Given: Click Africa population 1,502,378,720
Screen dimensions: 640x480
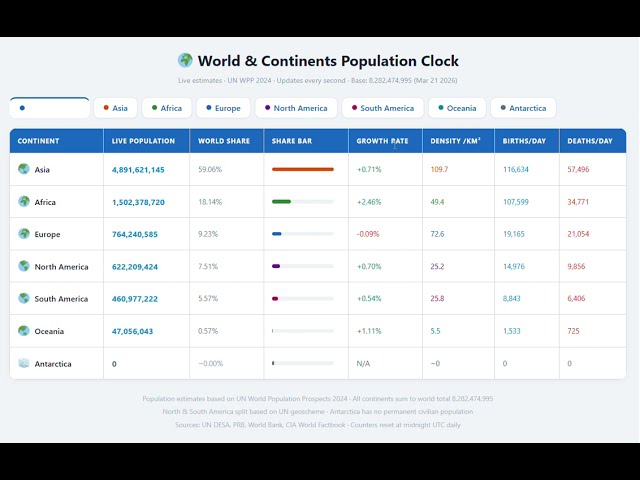Looking at the screenshot, I should (138, 202).
